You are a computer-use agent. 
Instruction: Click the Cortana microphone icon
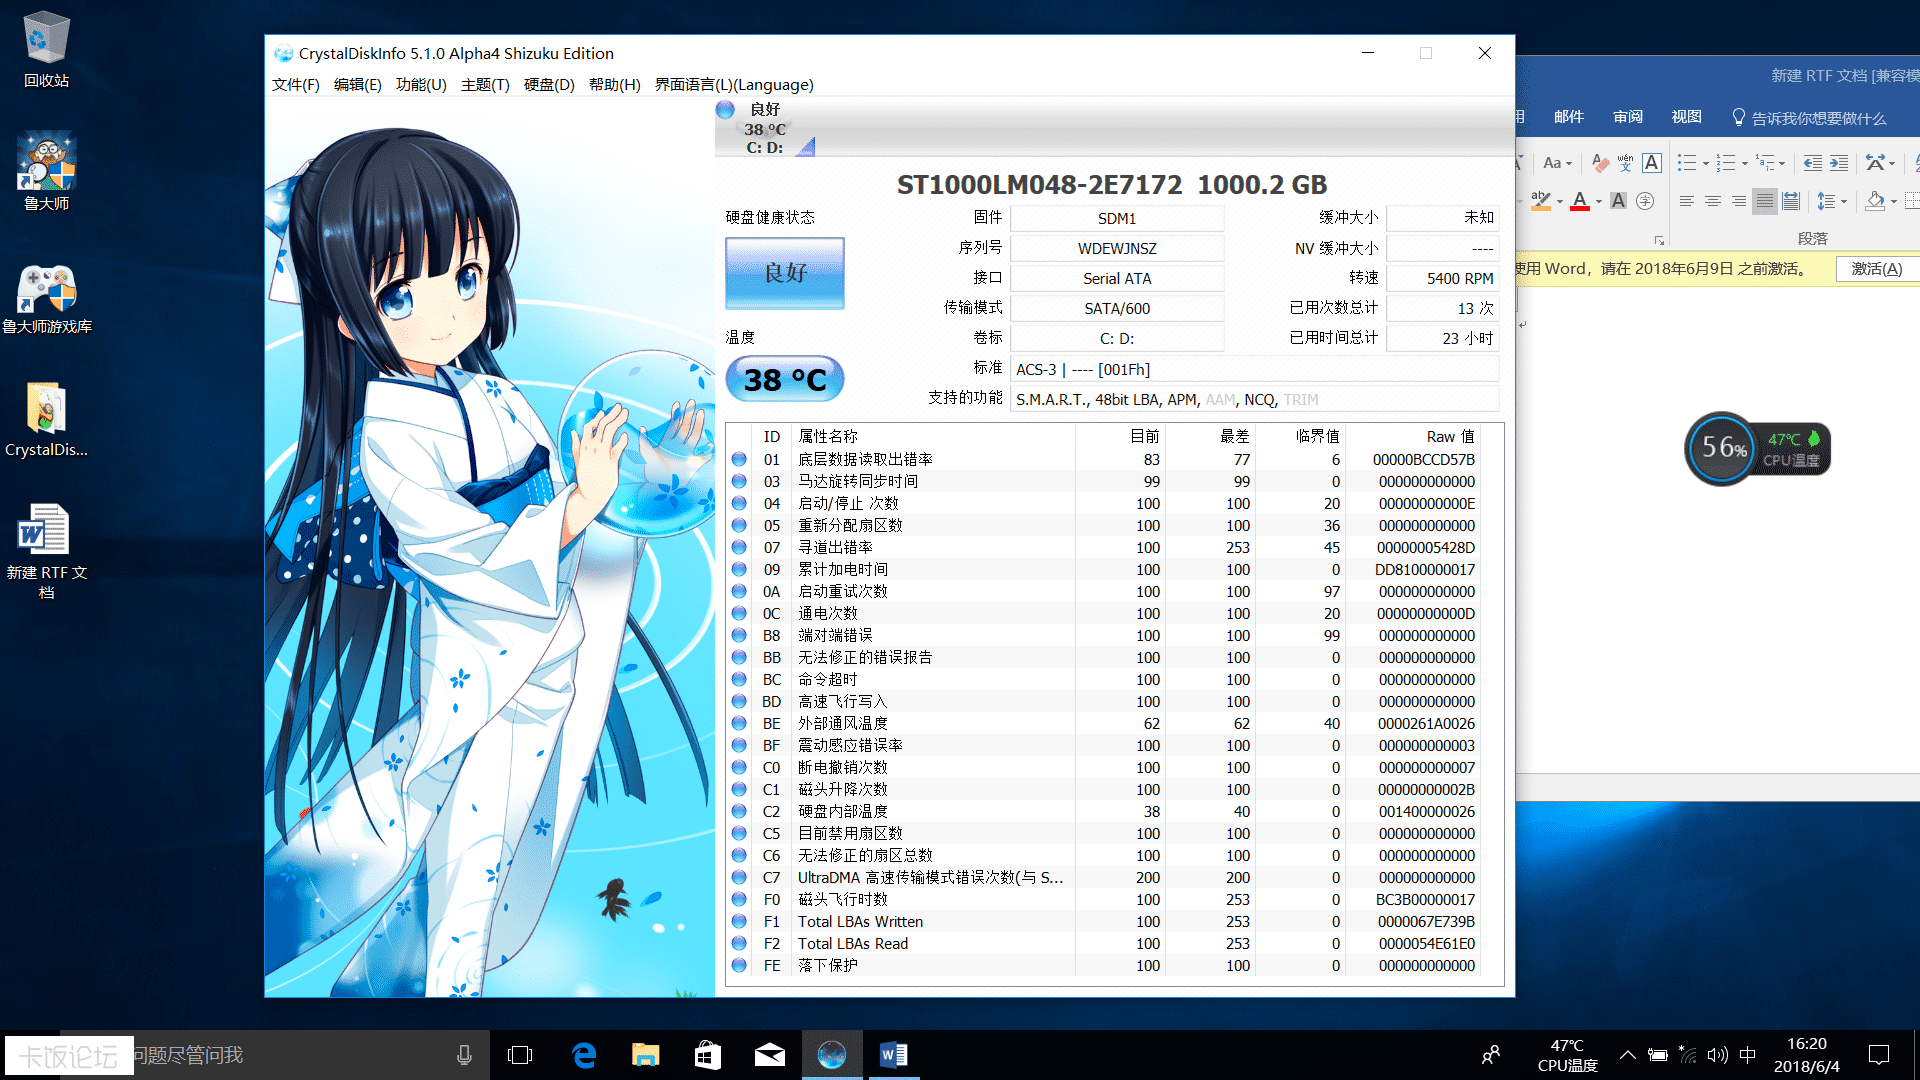[464, 1055]
